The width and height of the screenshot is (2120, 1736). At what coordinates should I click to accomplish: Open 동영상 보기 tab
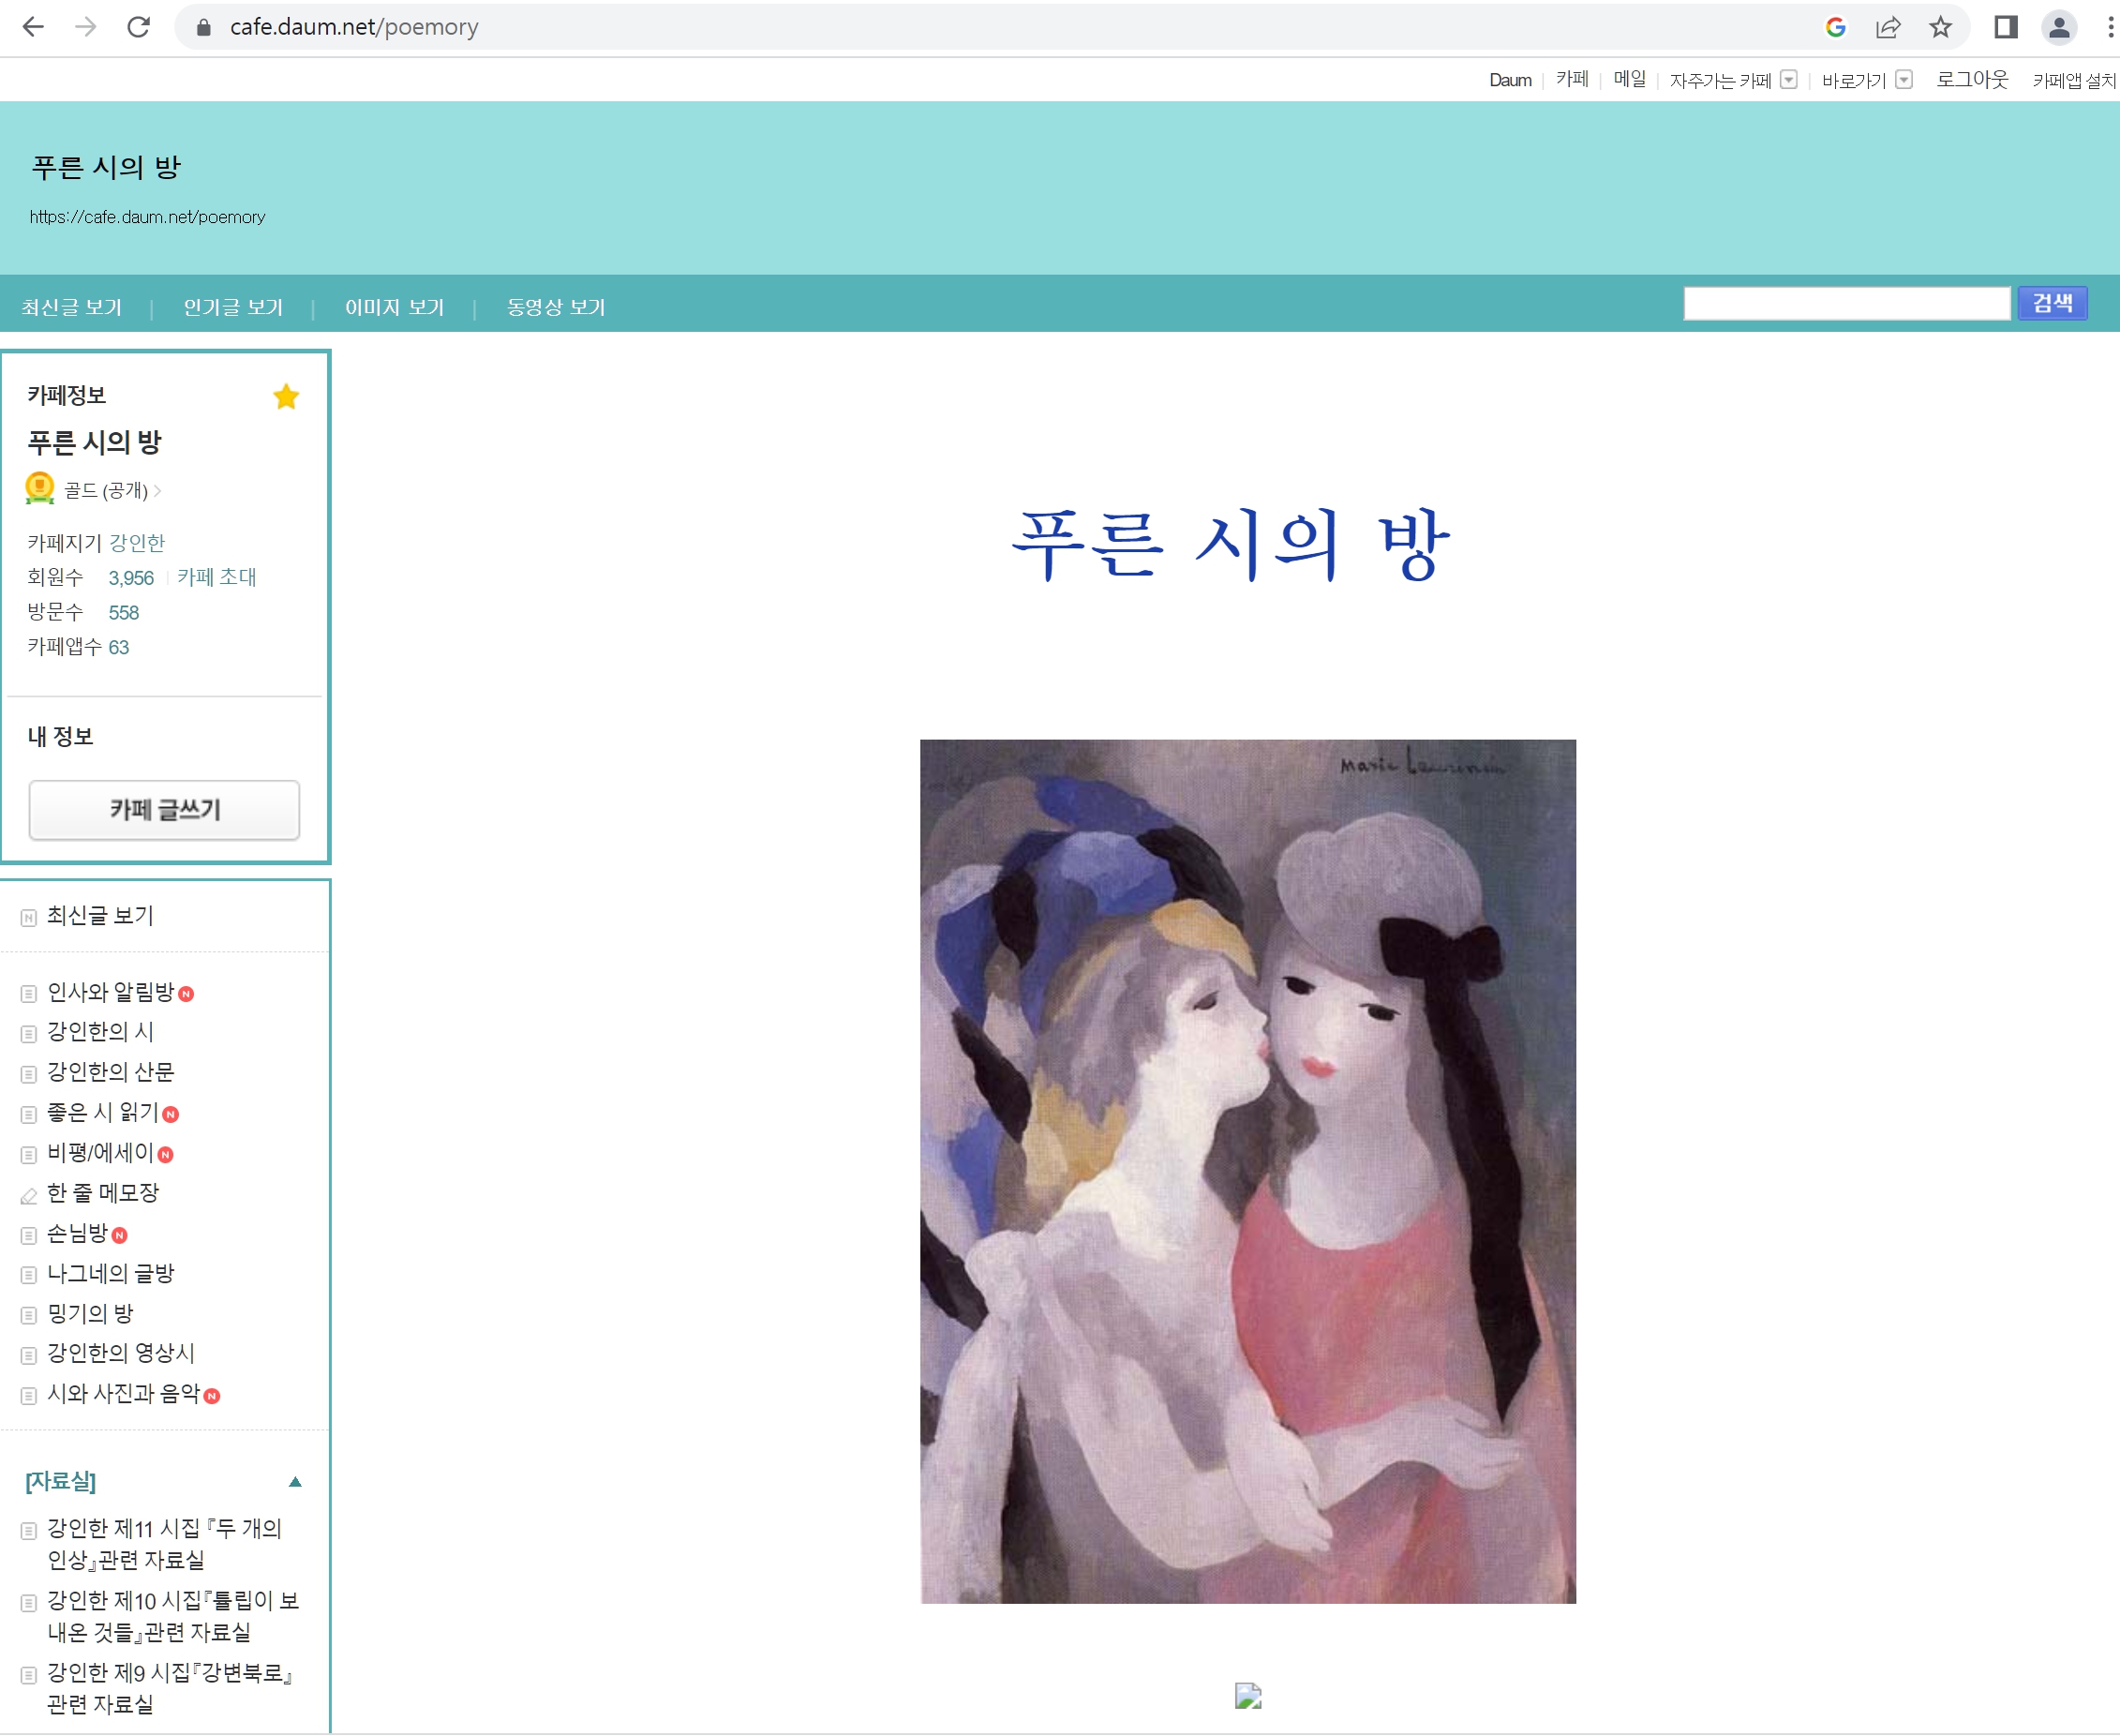[556, 307]
